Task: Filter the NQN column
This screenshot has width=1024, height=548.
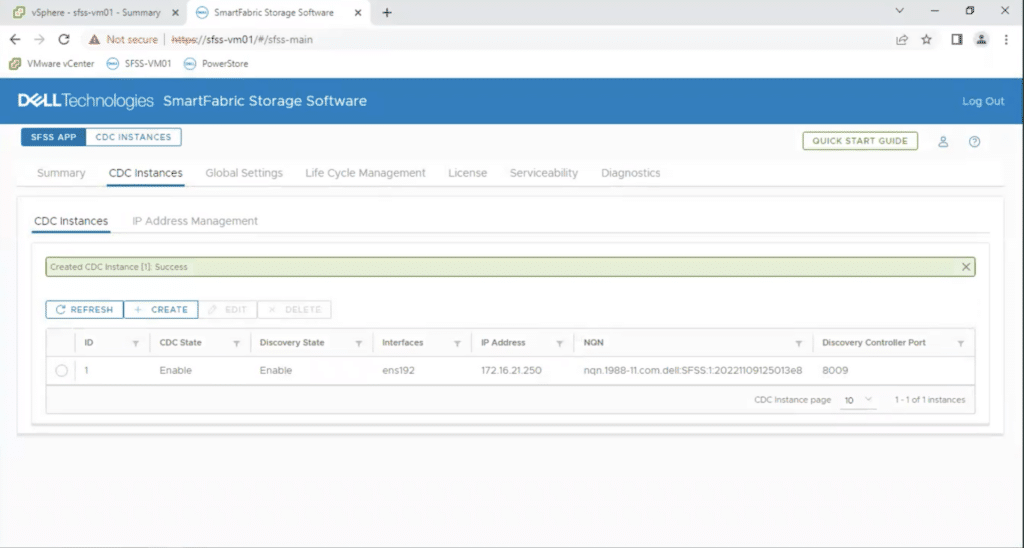Action: coord(799,344)
